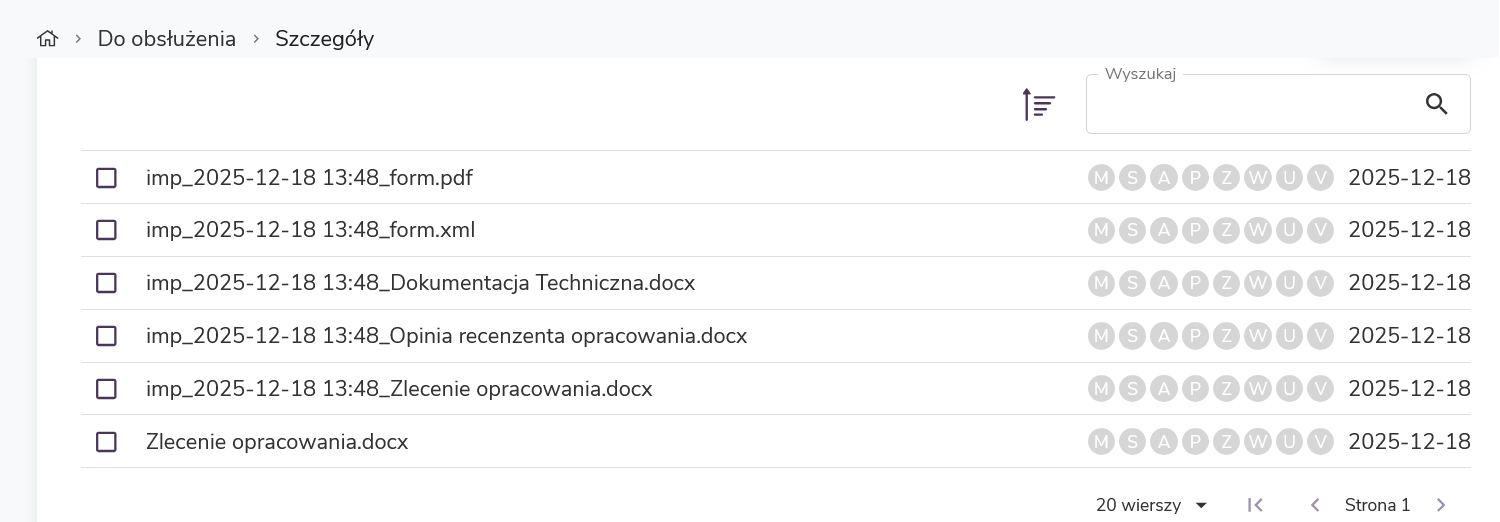Go to the previous page chevron
1500x522 pixels.
[1316, 505]
